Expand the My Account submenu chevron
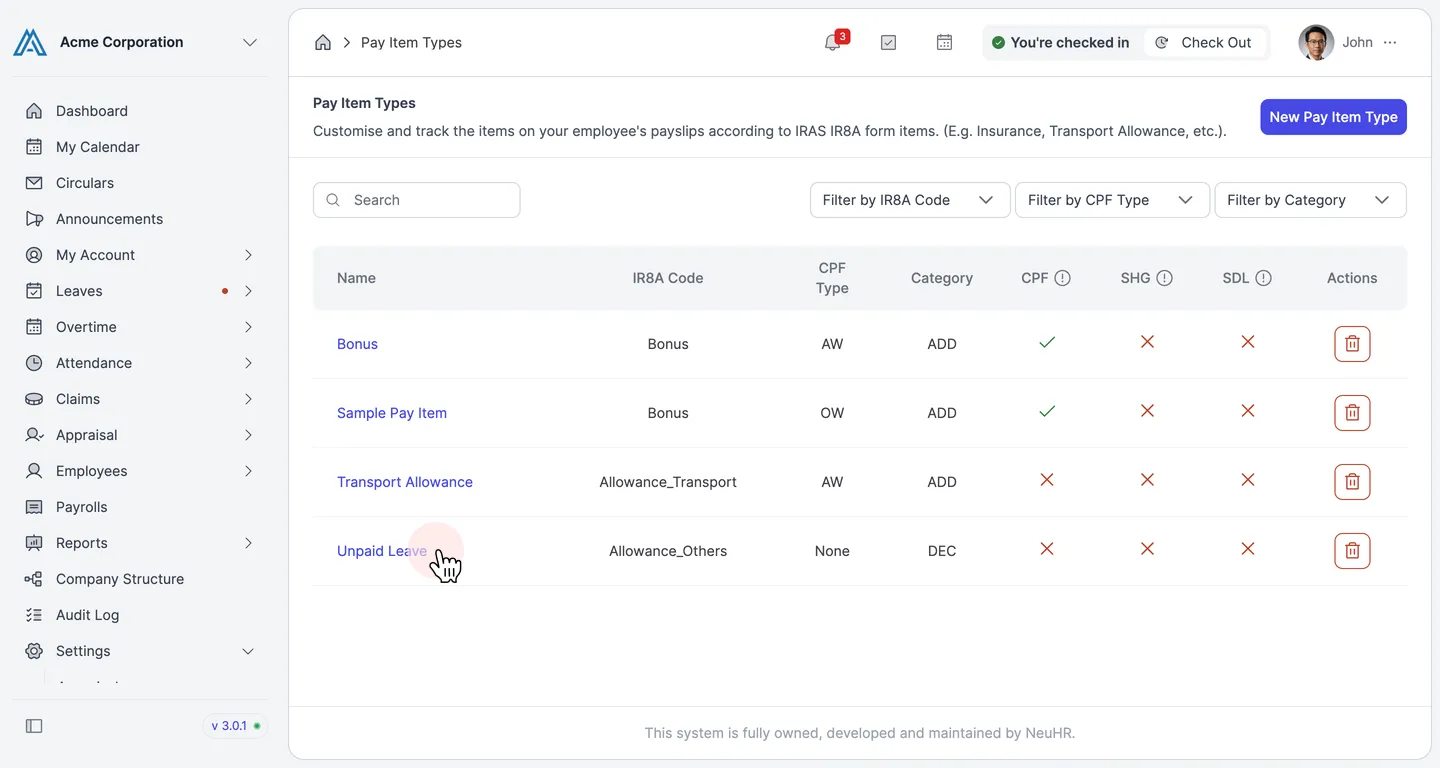This screenshot has width=1440, height=768. click(248, 255)
